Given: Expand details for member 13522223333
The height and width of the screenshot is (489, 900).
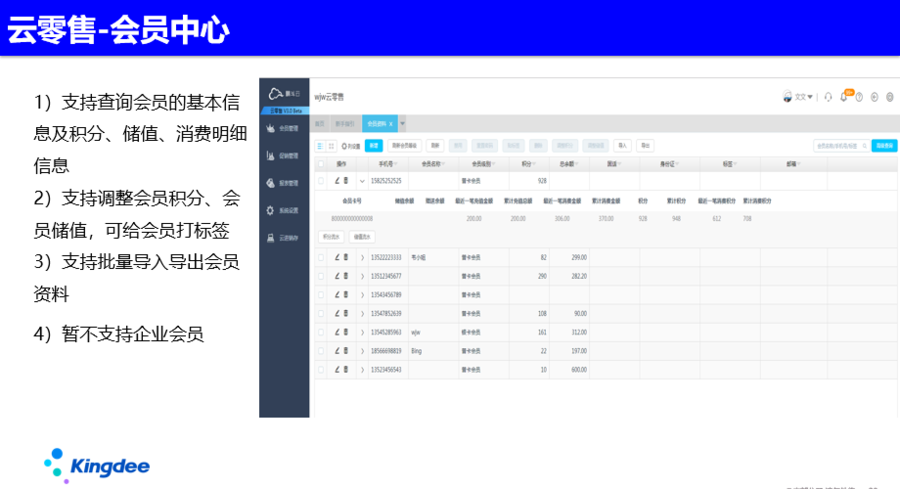Looking at the screenshot, I should coord(362,258).
